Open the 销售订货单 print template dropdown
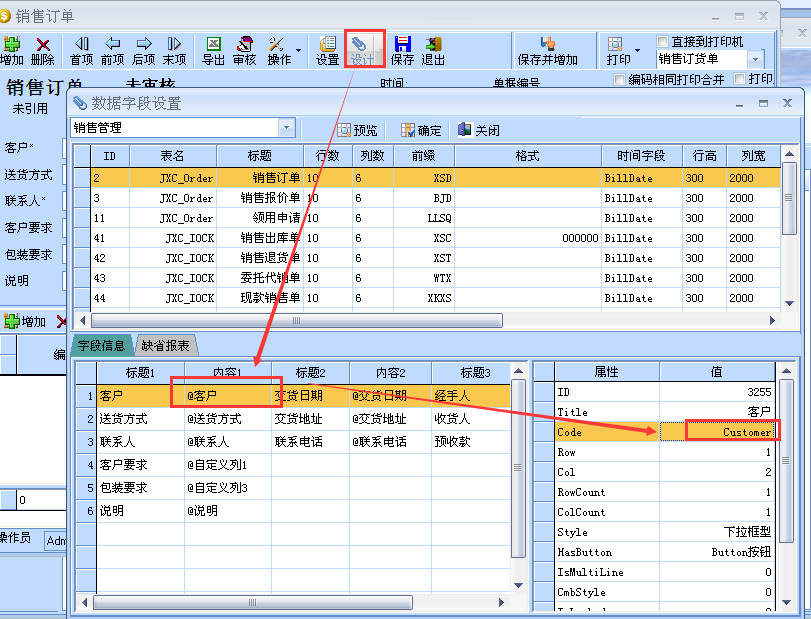Viewport: 811px width, 619px height. tap(755, 59)
